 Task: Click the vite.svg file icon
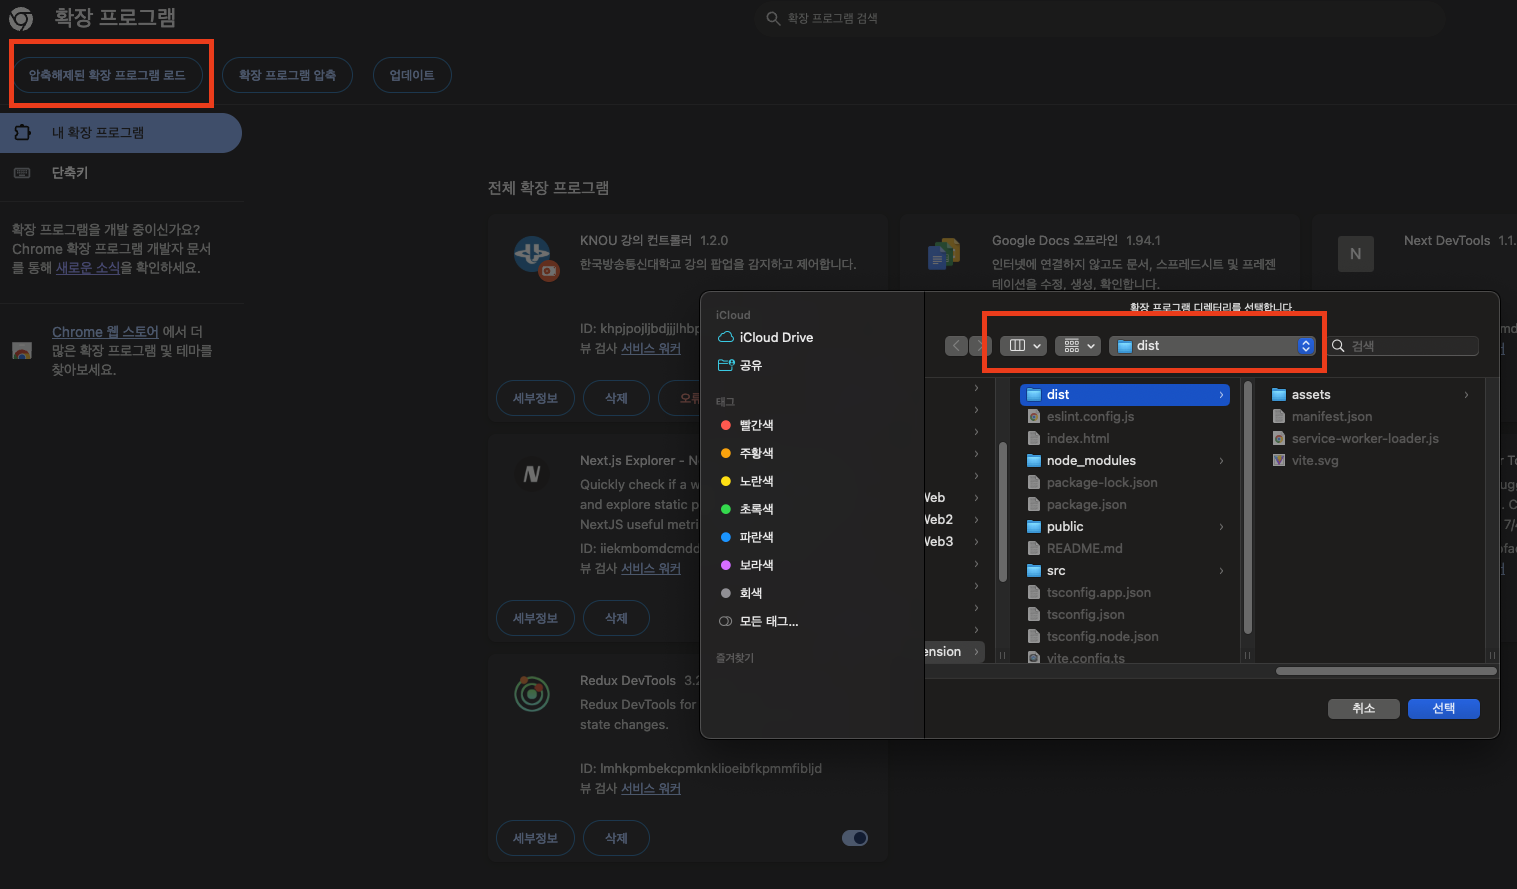[1279, 461]
